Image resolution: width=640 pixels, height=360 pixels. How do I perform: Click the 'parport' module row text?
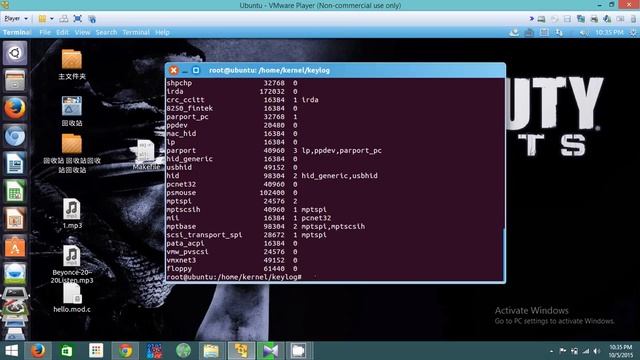[x=274, y=151]
